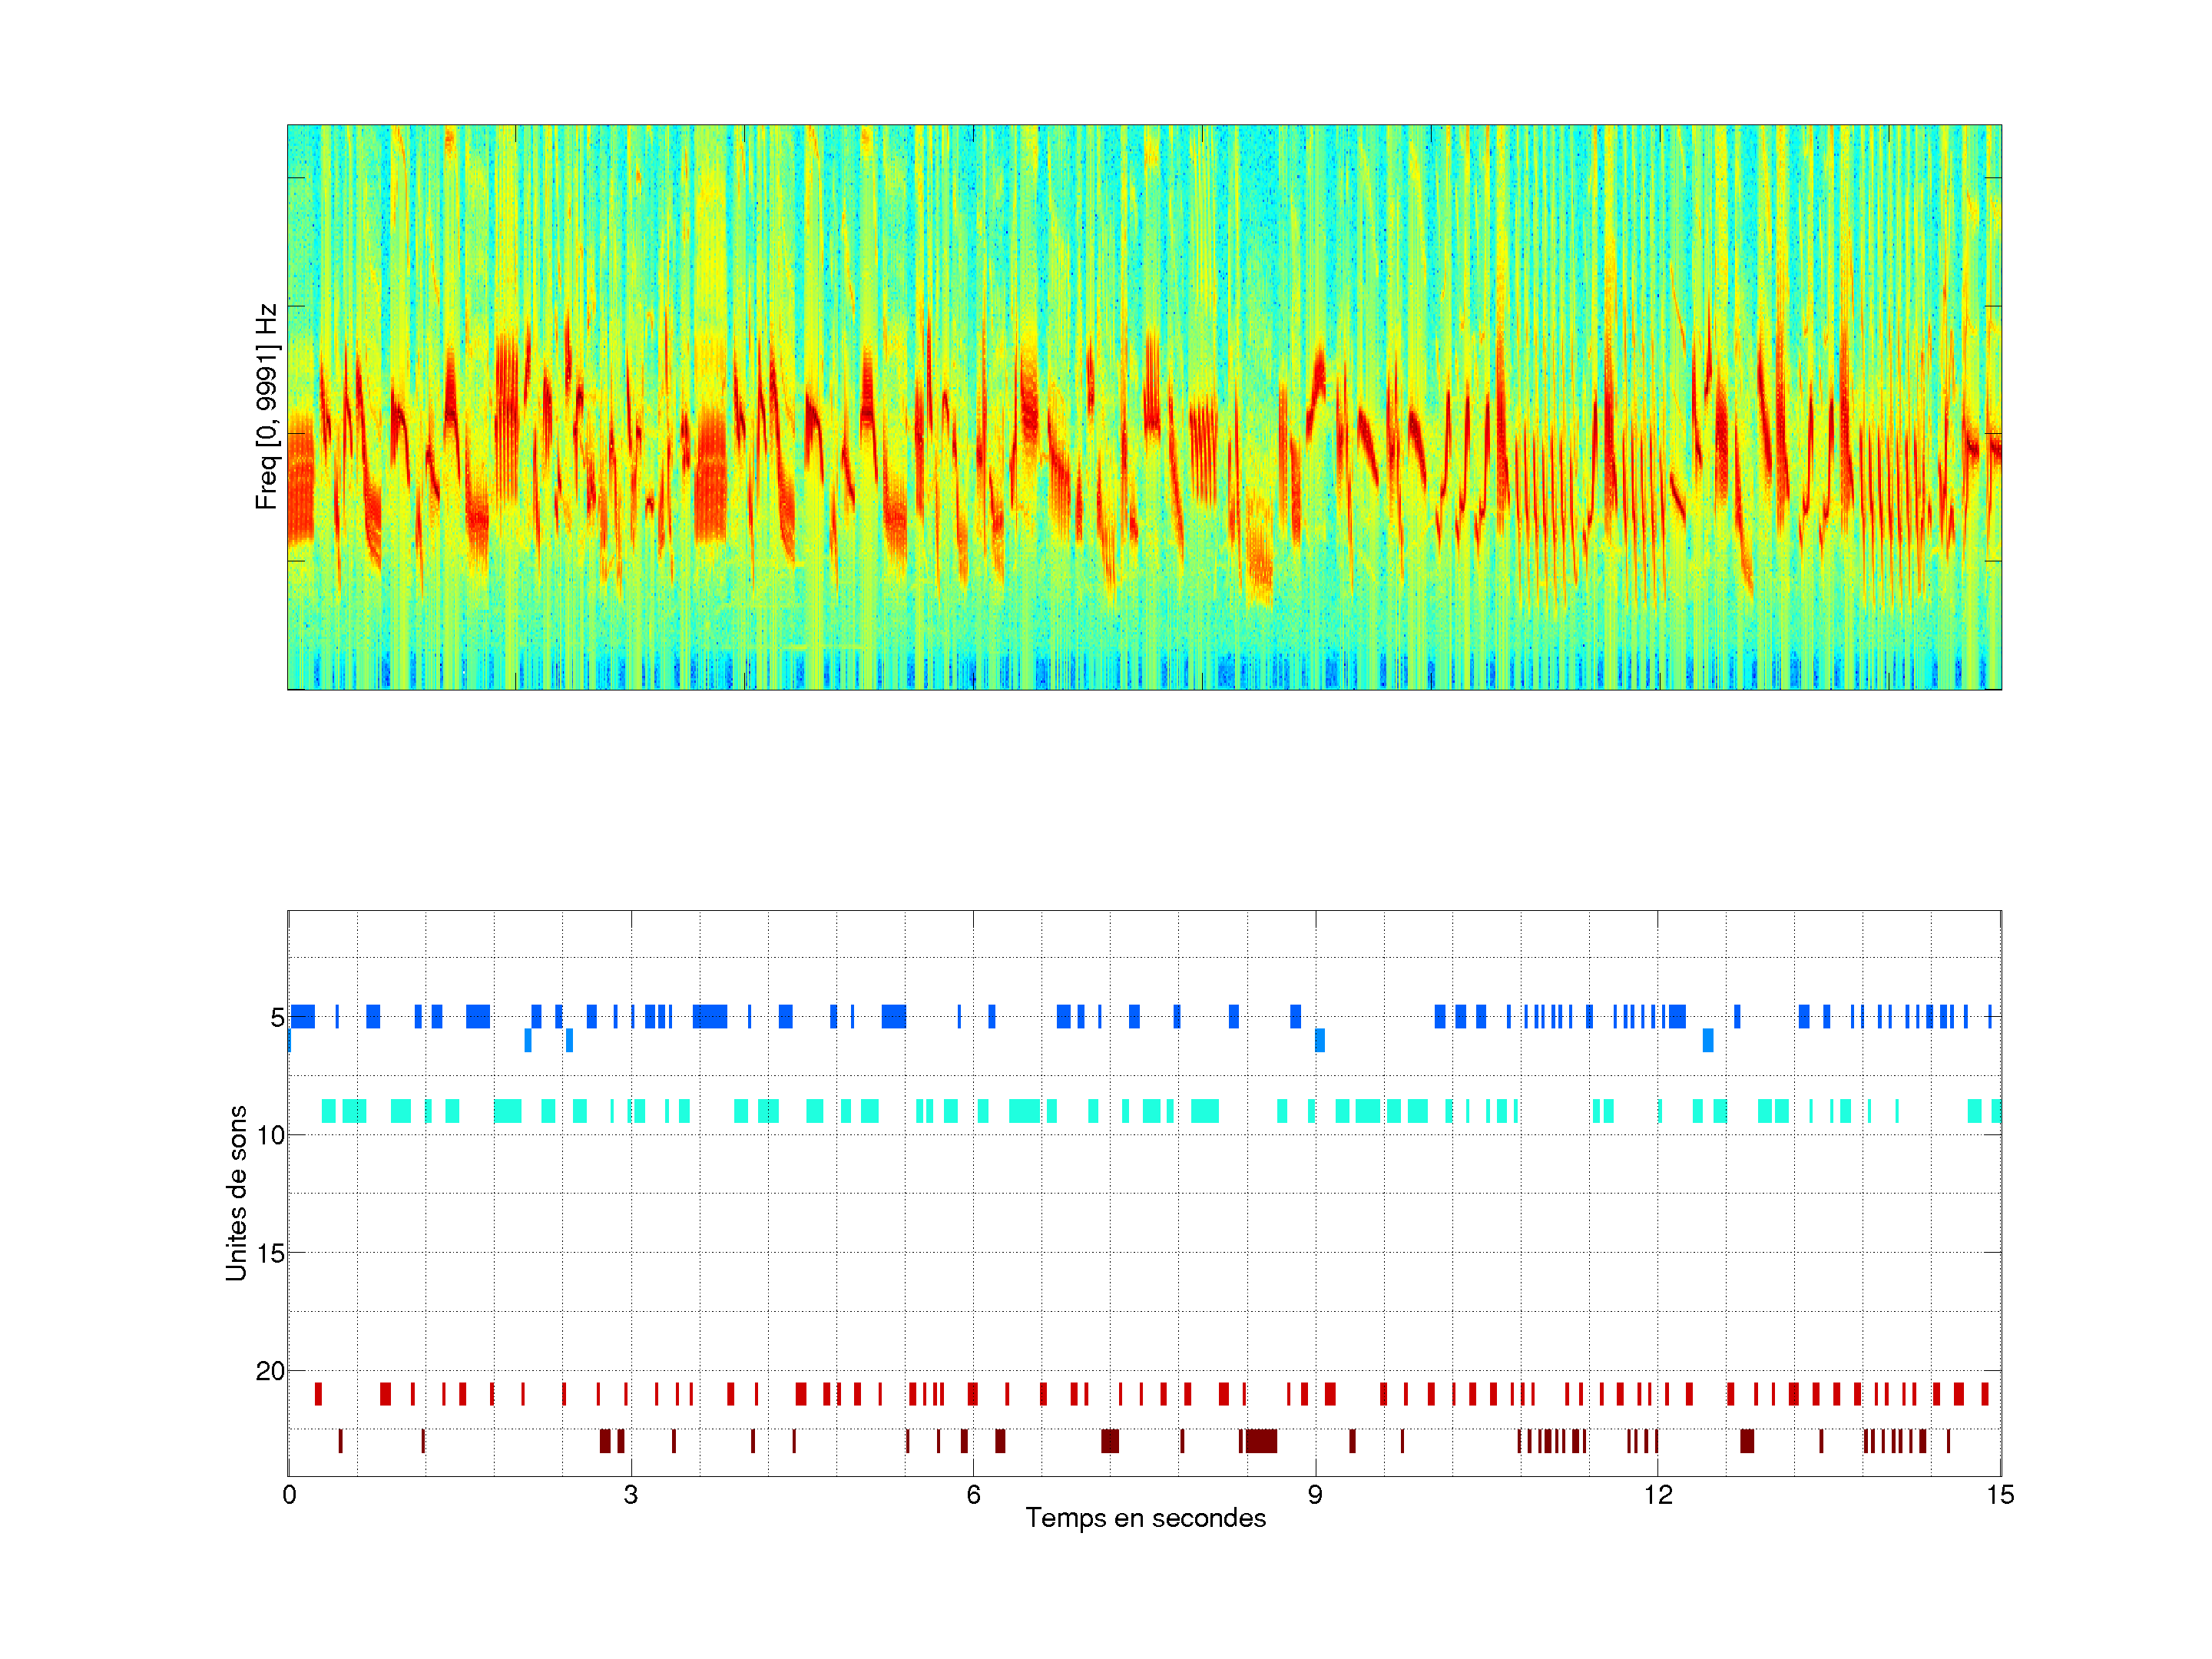This screenshot has width=2212, height=1659.
Task: Click the wide cyan bar just after 6 seconds
Action: (1025, 1111)
